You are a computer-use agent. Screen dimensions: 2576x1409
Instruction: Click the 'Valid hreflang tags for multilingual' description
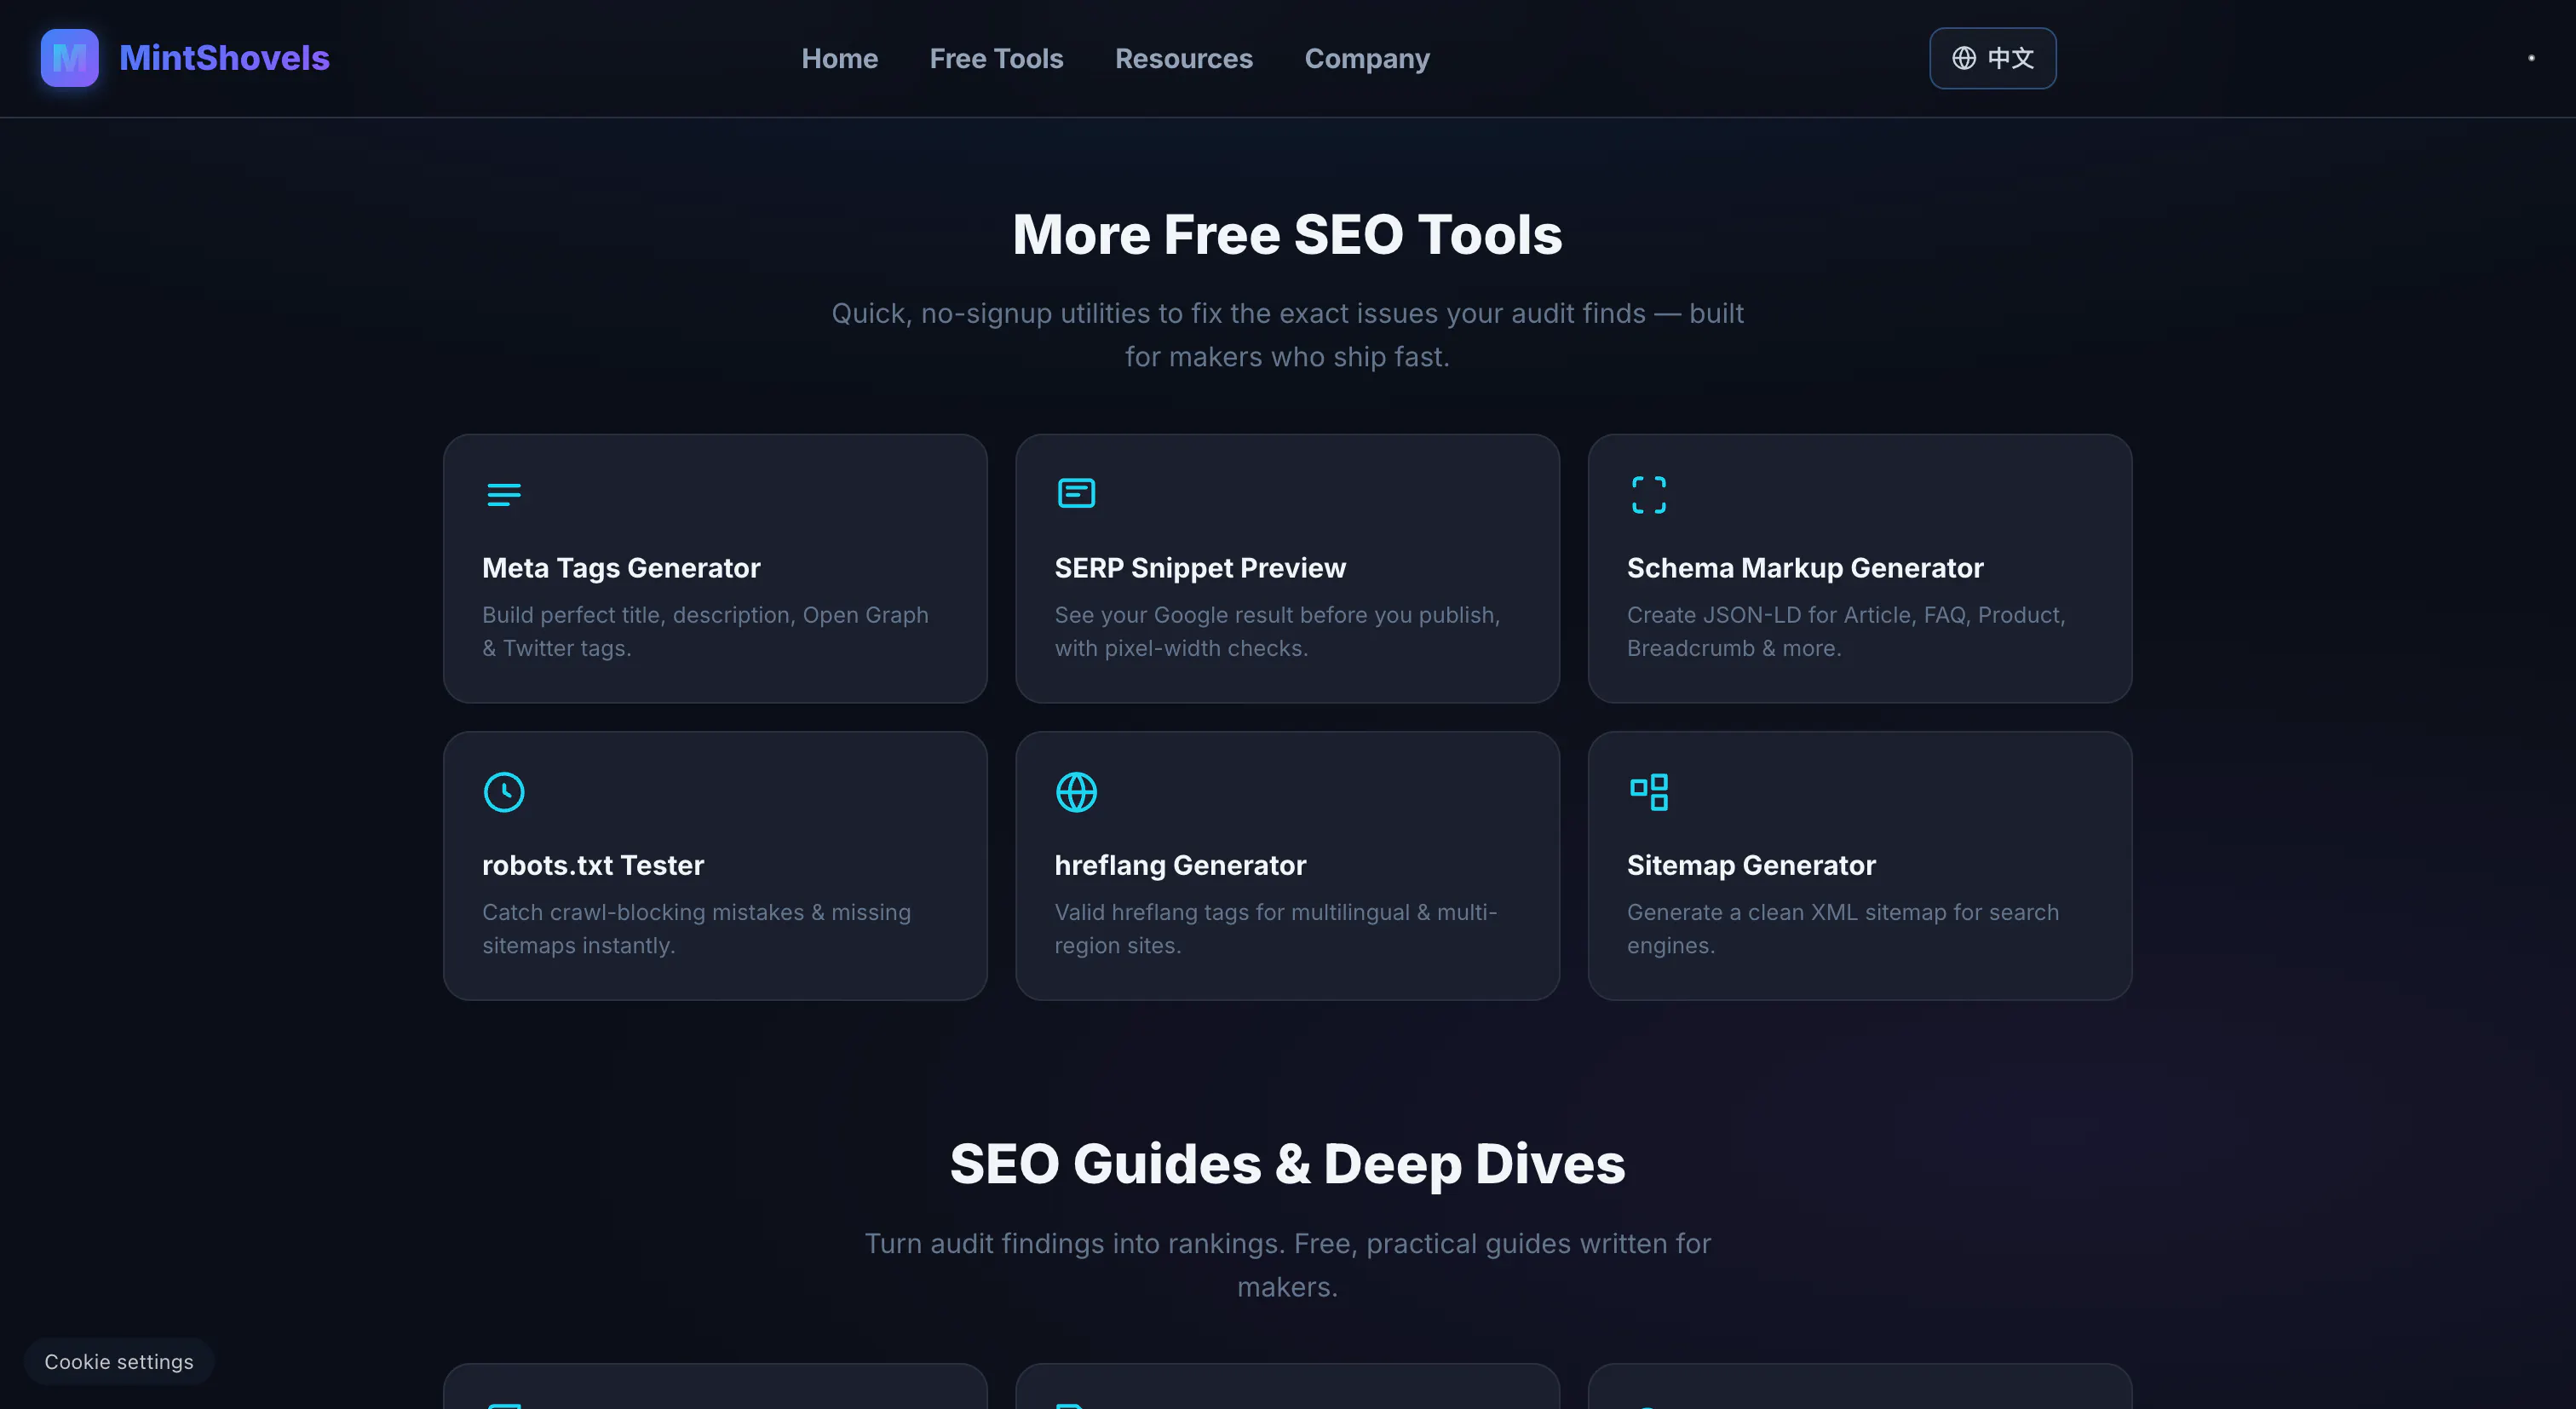(1275, 928)
